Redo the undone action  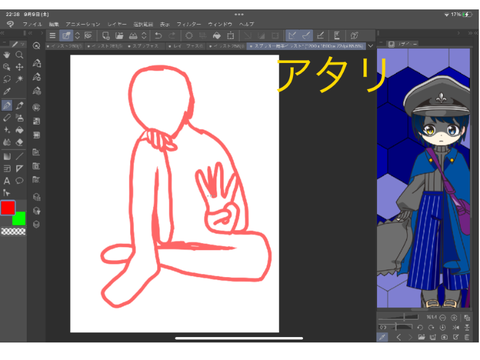click(172, 35)
